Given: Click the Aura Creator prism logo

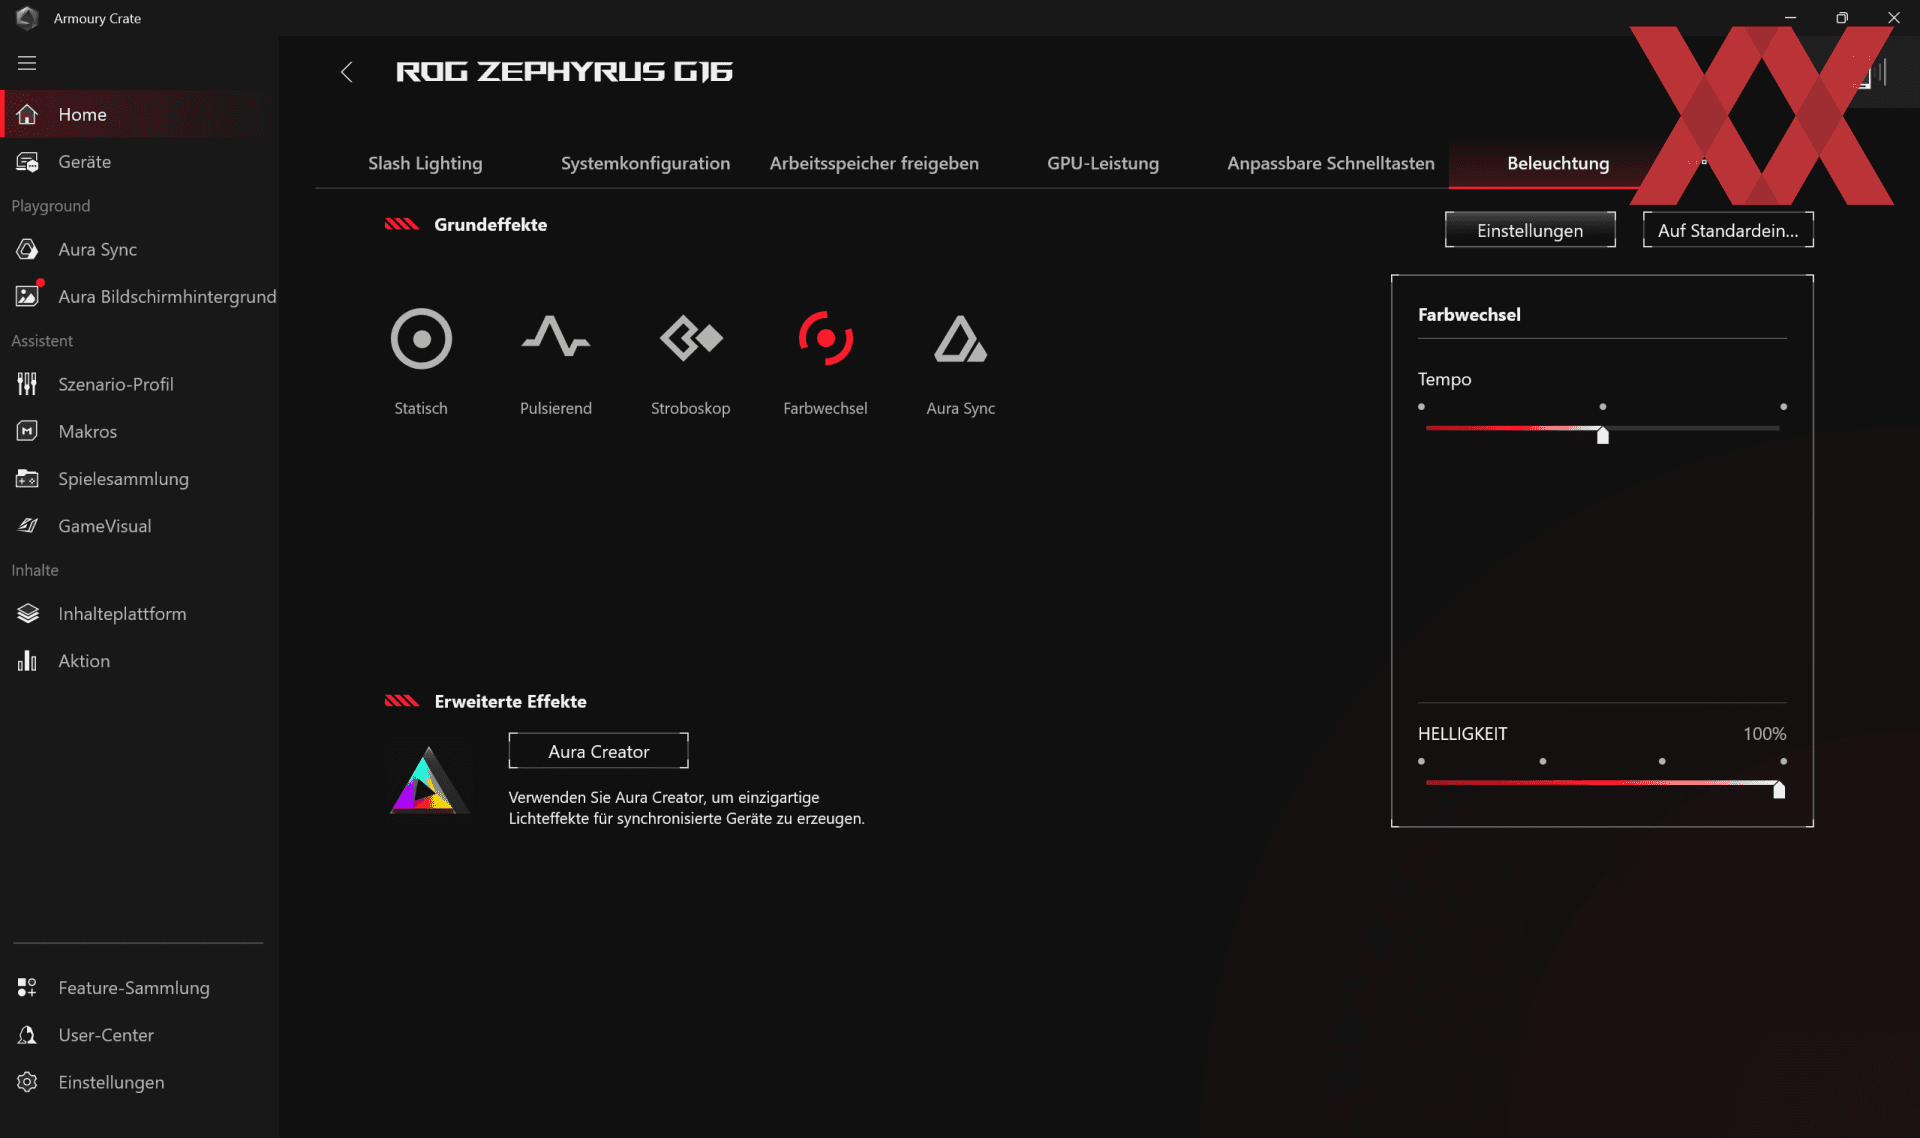Looking at the screenshot, I should click(428, 779).
